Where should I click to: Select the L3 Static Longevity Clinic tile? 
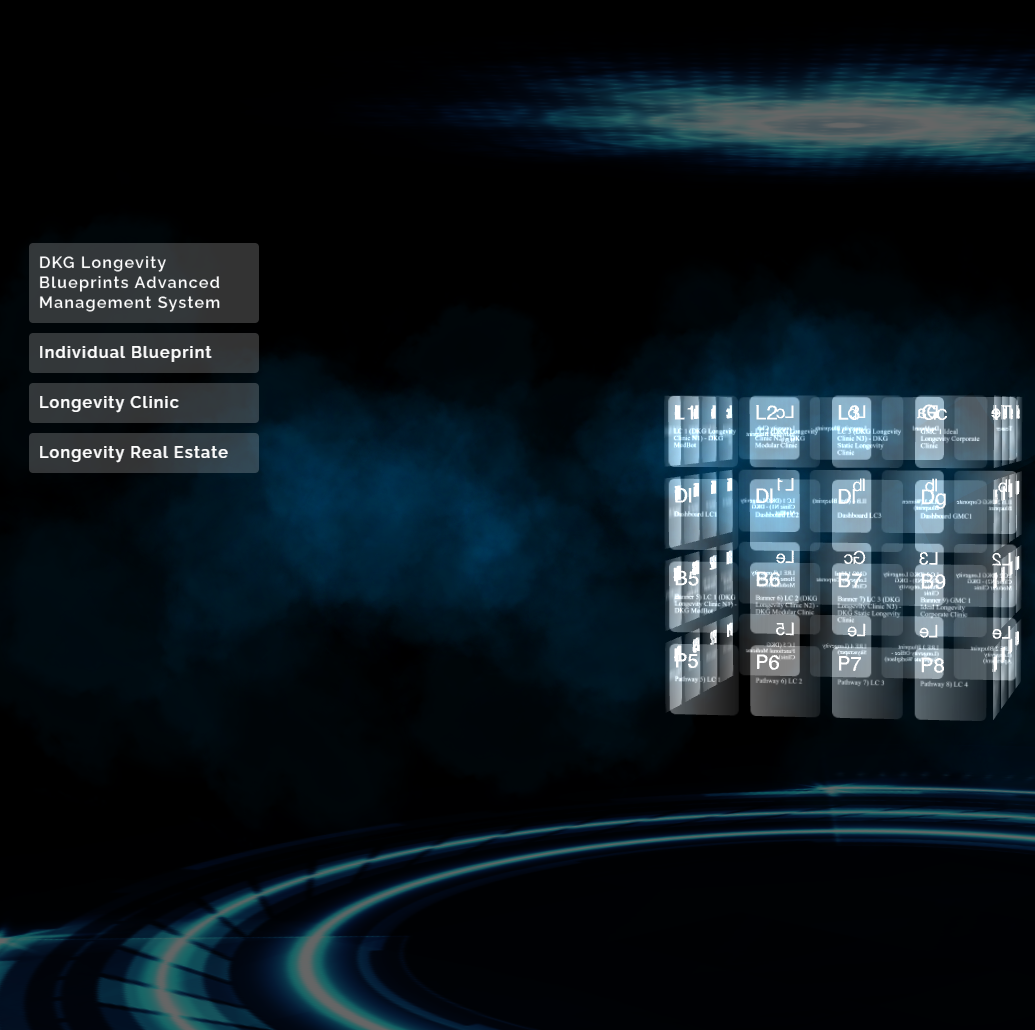point(855,430)
